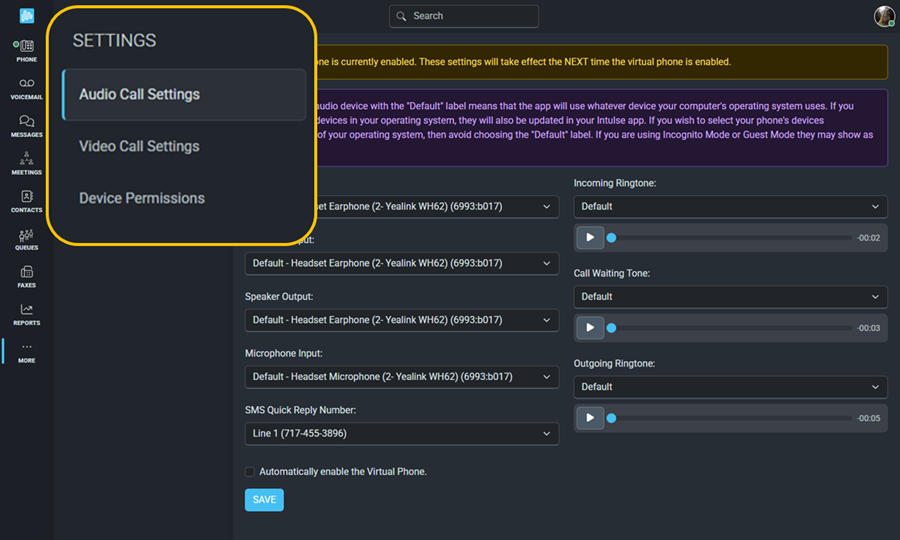Screen dimensions: 900x540
Task: Go to Voicemail in the sidebar
Action: point(26,87)
